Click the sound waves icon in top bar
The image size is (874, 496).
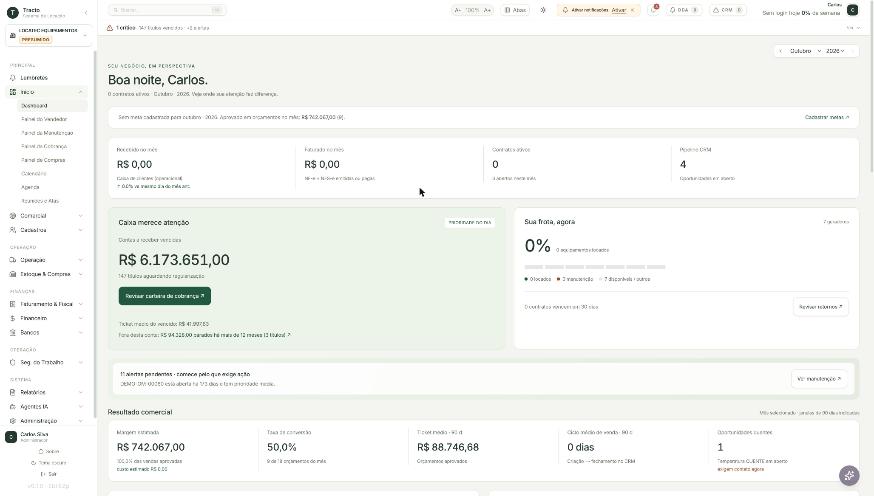pos(542,10)
